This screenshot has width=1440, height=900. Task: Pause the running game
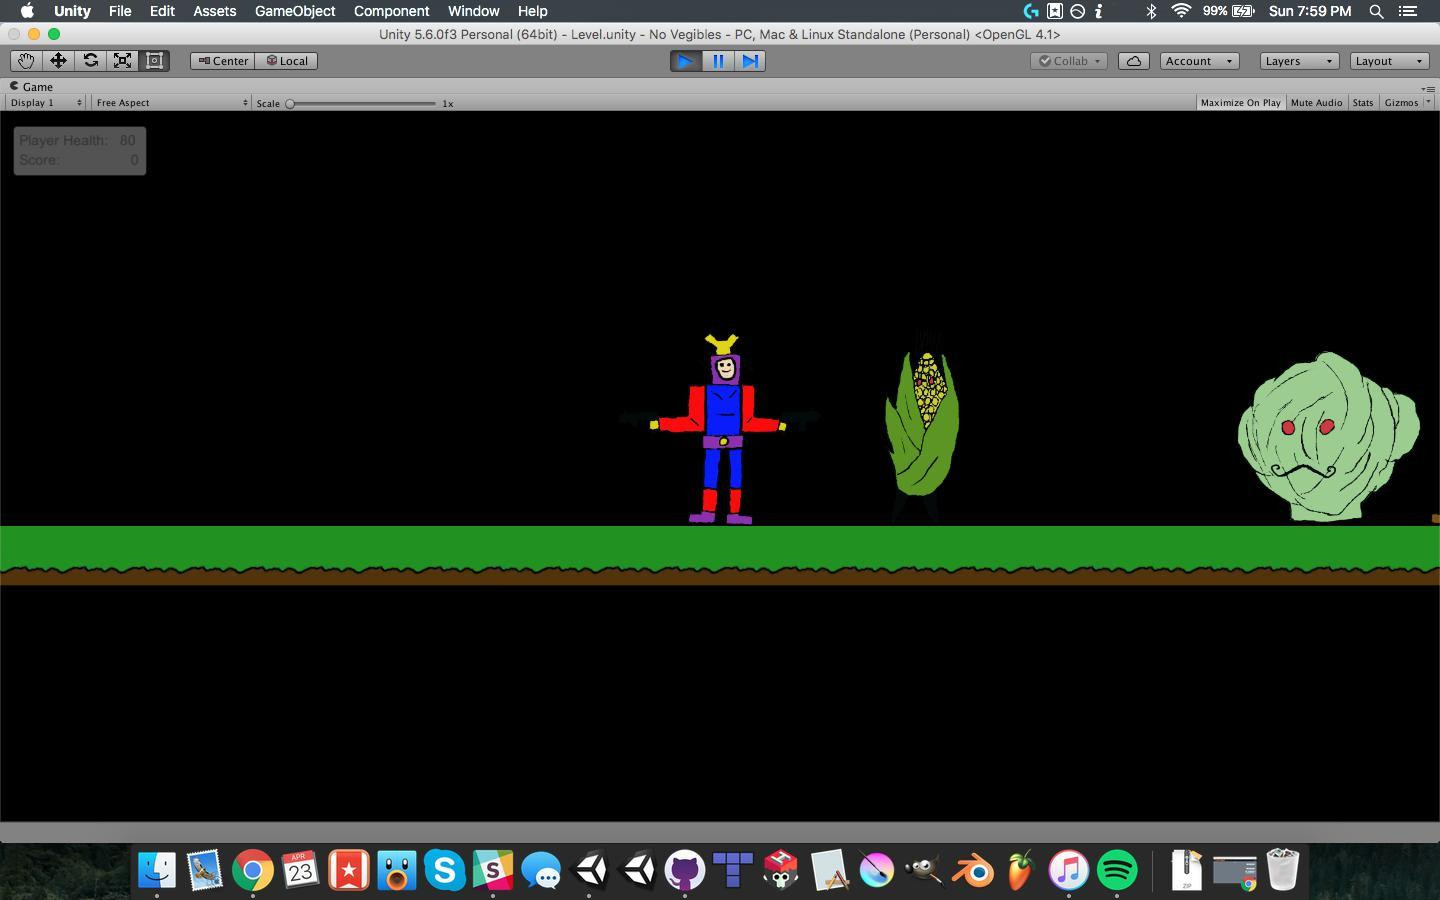718,61
